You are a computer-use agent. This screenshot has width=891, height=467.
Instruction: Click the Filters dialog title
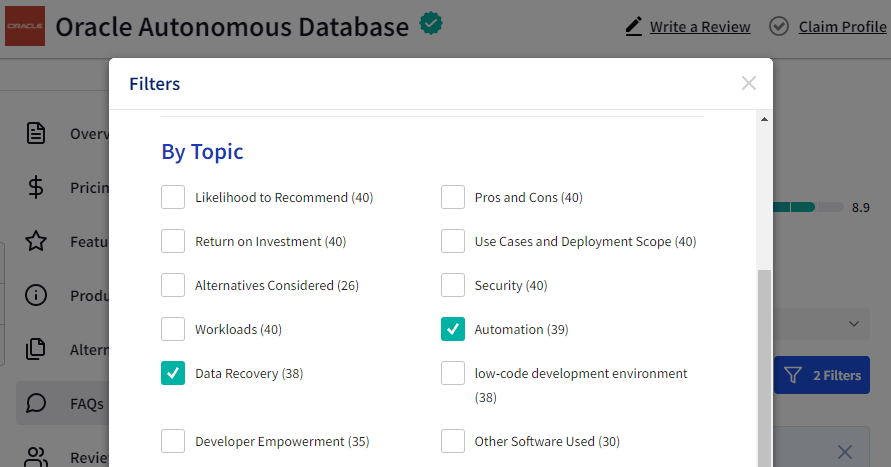point(155,84)
